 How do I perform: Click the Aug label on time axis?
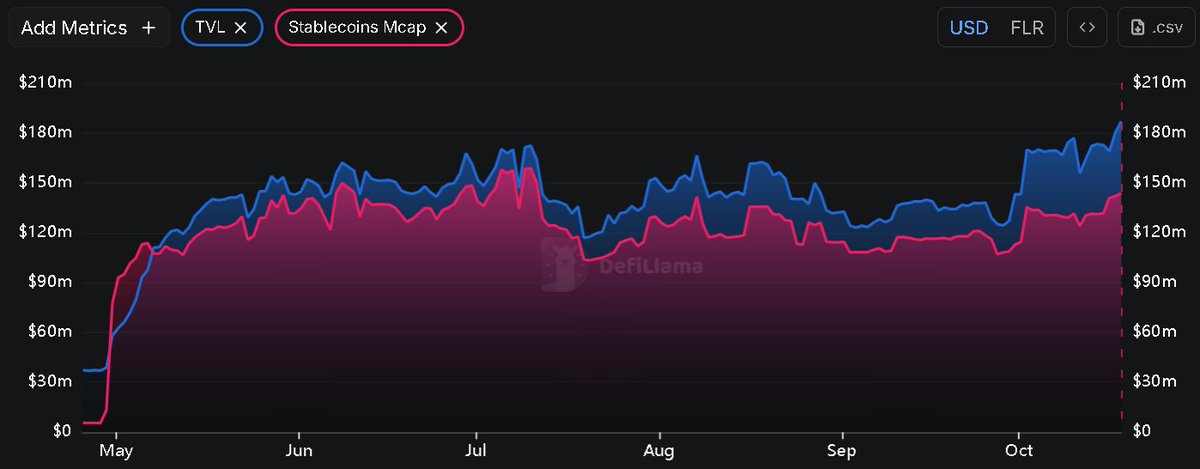click(x=658, y=450)
